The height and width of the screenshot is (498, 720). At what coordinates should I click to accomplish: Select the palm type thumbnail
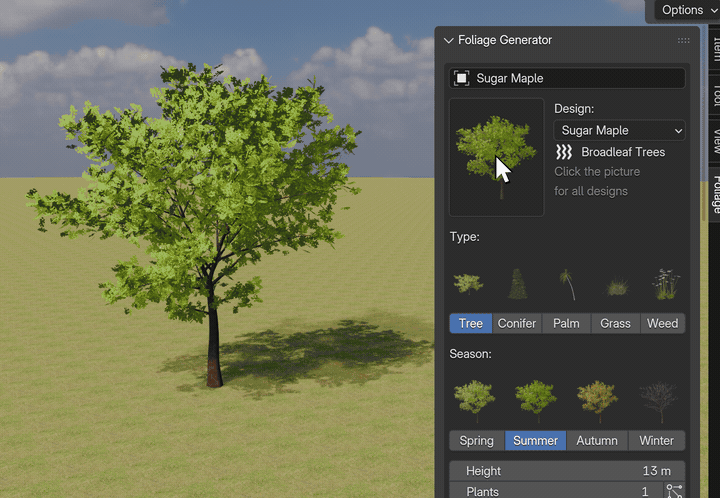tap(568, 285)
